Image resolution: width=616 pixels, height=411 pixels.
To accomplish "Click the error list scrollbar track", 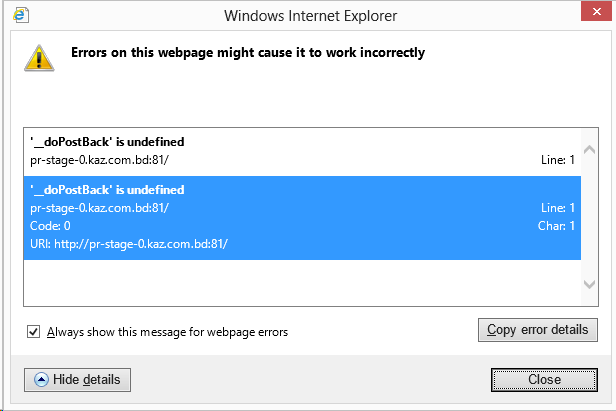I will pos(590,220).
